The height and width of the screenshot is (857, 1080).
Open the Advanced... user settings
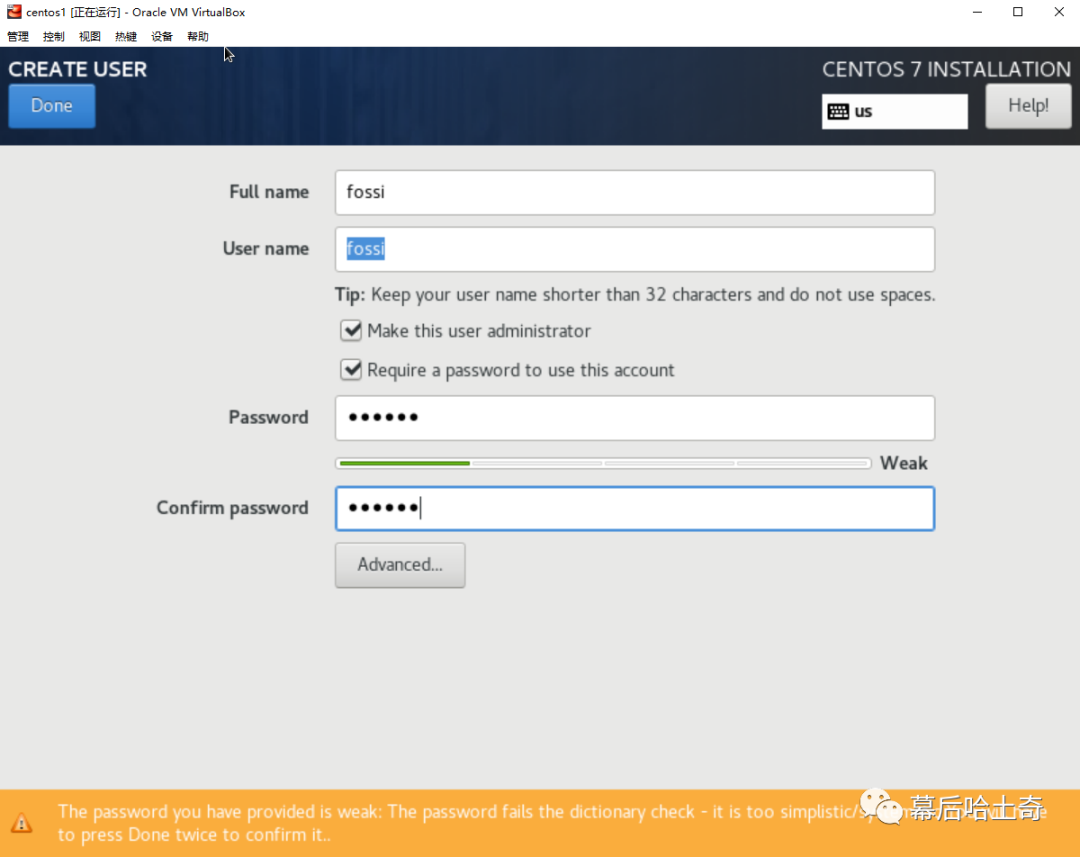(400, 565)
